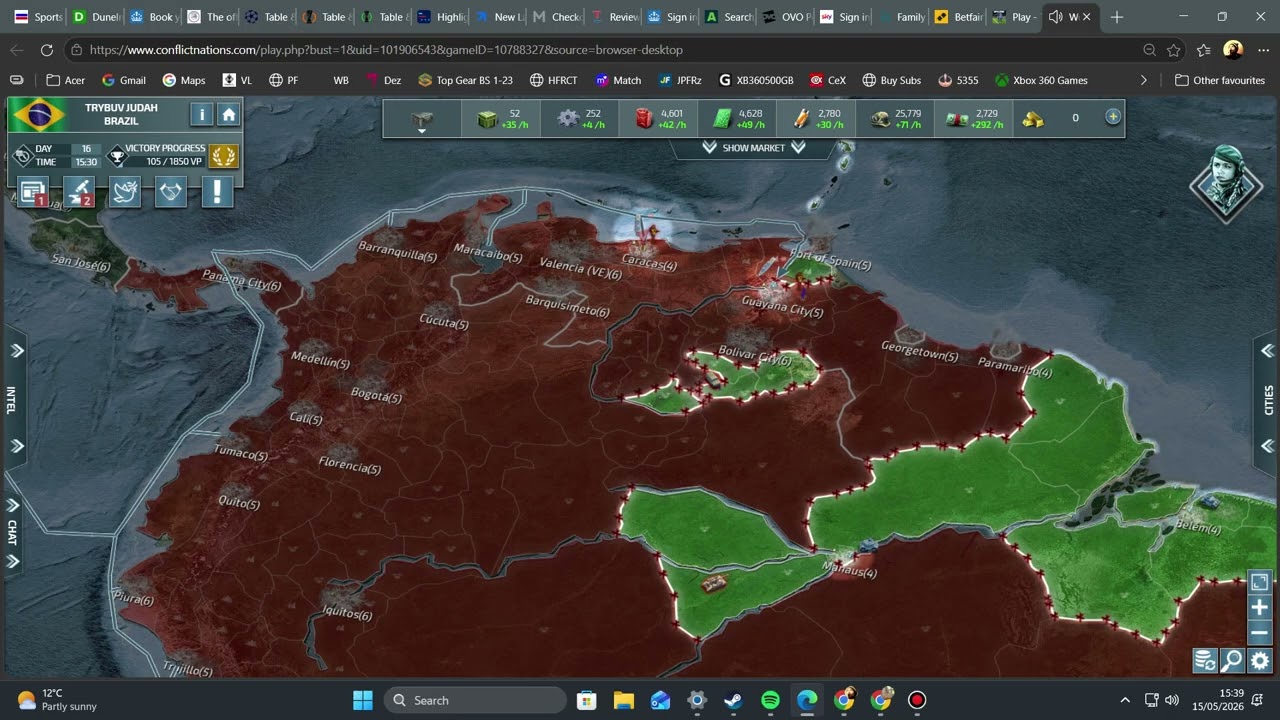Screen dimensions: 1280x720
Task: Reload the page
Action: click(46, 50)
